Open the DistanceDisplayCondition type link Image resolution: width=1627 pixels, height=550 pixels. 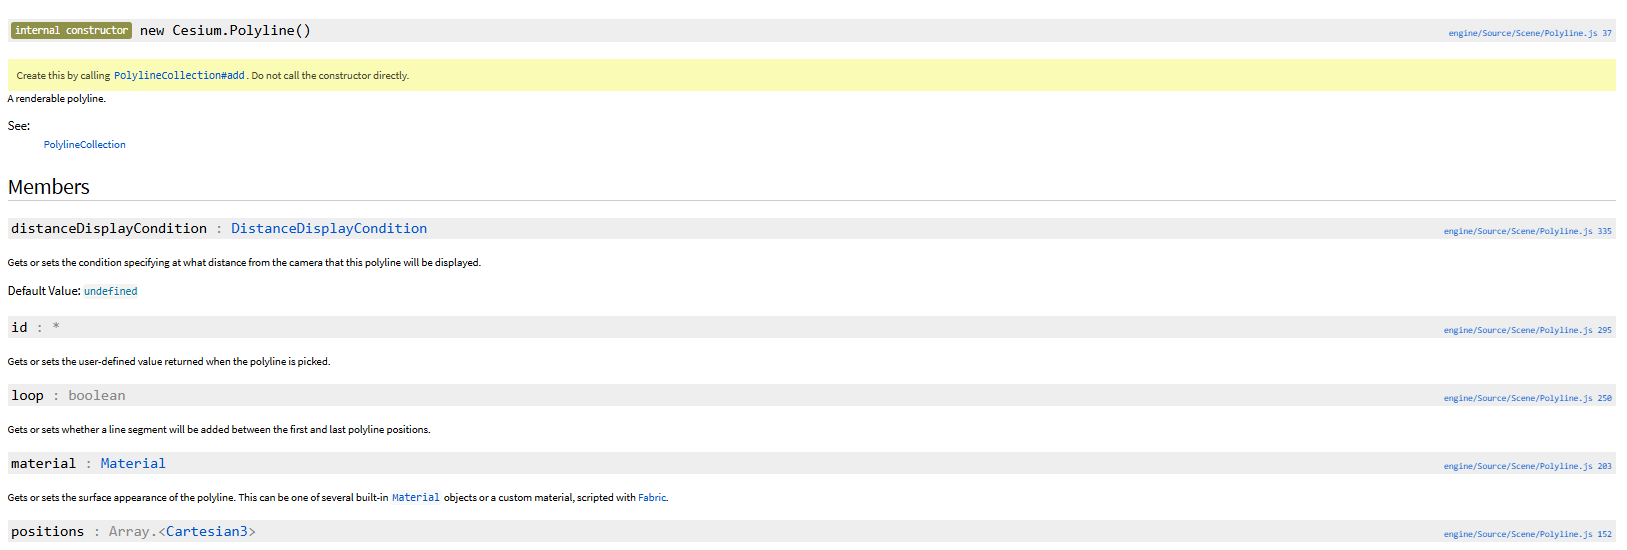pos(329,229)
